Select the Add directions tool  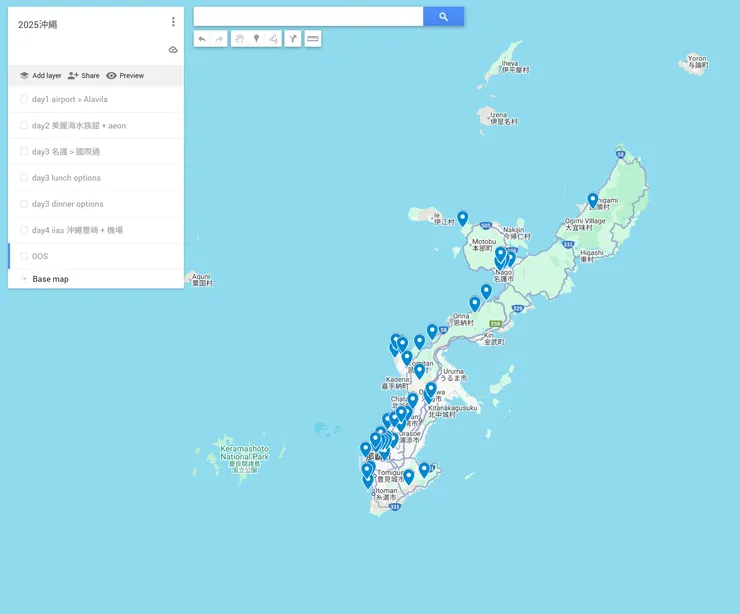coord(293,39)
